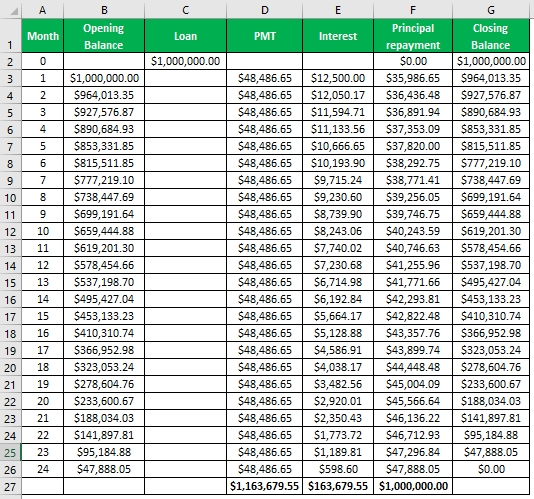534x499 pixels.
Task: Click the Closing Balance header cell
Action: click(491, 36)
